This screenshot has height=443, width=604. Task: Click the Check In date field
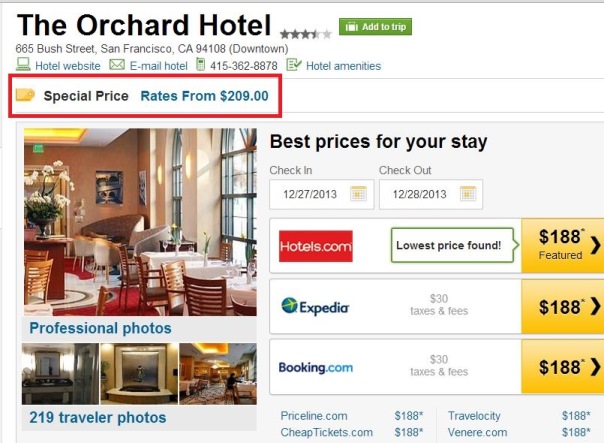click(x=322, y=194)
